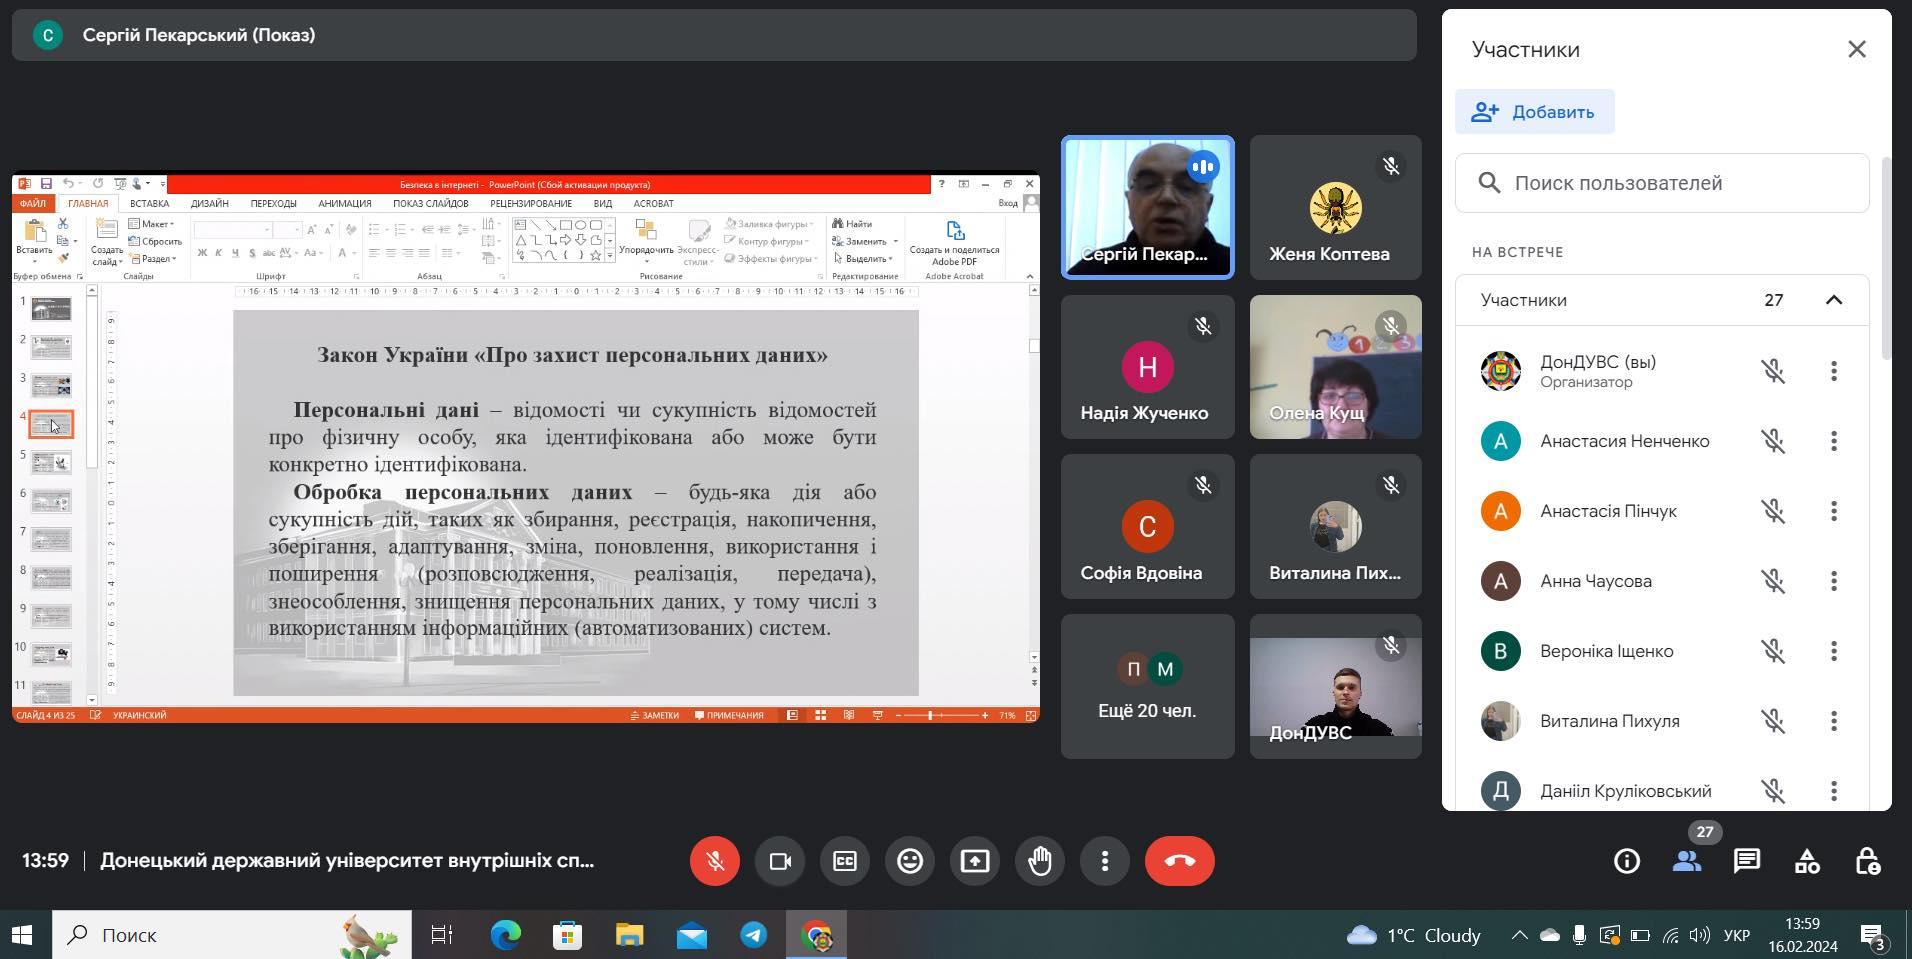Close the Участники side panel

[1857, 49]
